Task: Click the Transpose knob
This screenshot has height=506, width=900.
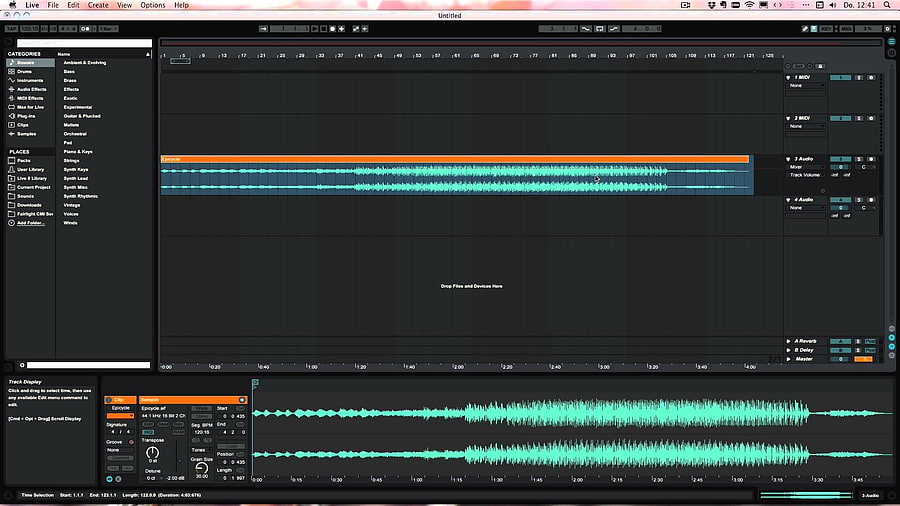Action: coord(152,452)
